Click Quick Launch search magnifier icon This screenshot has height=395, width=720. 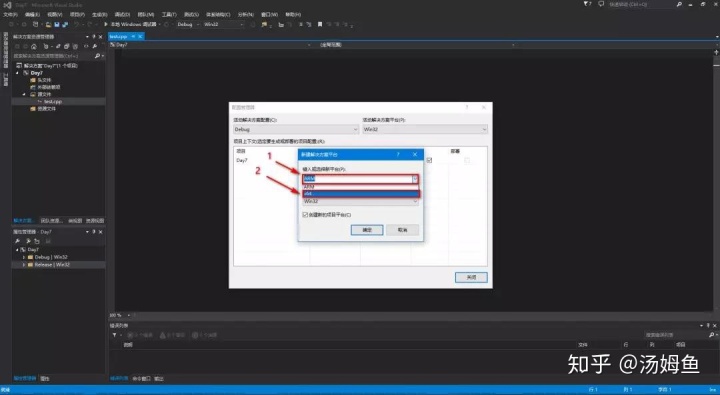coord(679,4)
